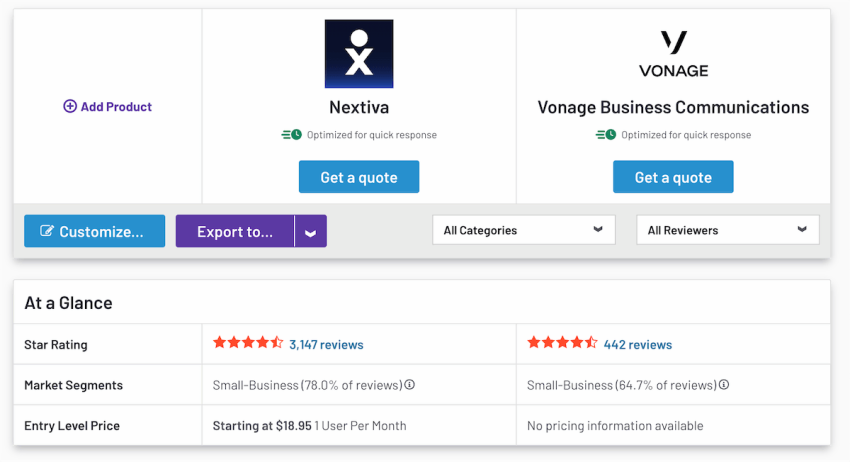This screenshot has width=850, height=462.
Task: Click the Export to button
Action: 235,231
